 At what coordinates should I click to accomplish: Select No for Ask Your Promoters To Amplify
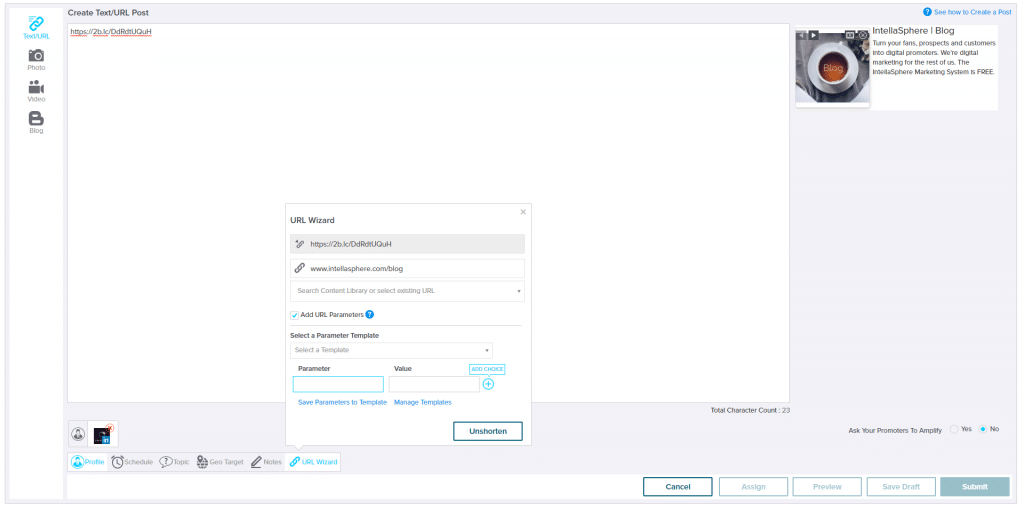(982, 429)
